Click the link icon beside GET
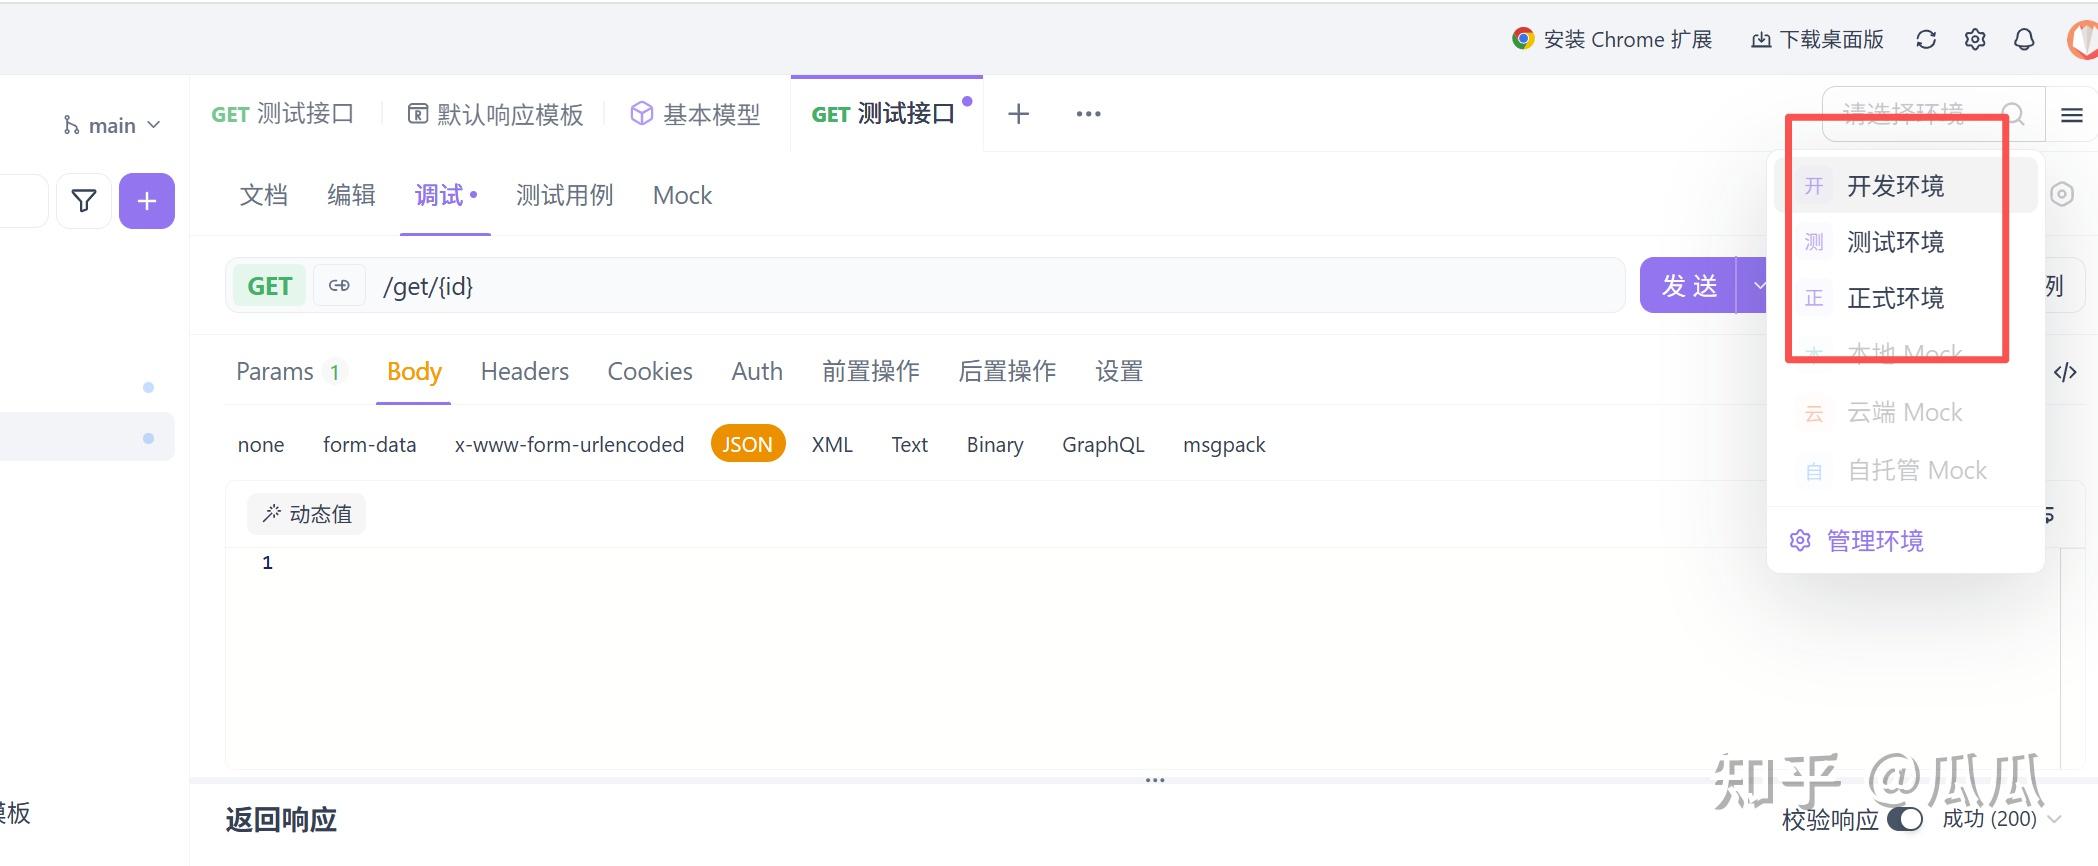Screen dimensions: 2098x866 pos(339,286)
